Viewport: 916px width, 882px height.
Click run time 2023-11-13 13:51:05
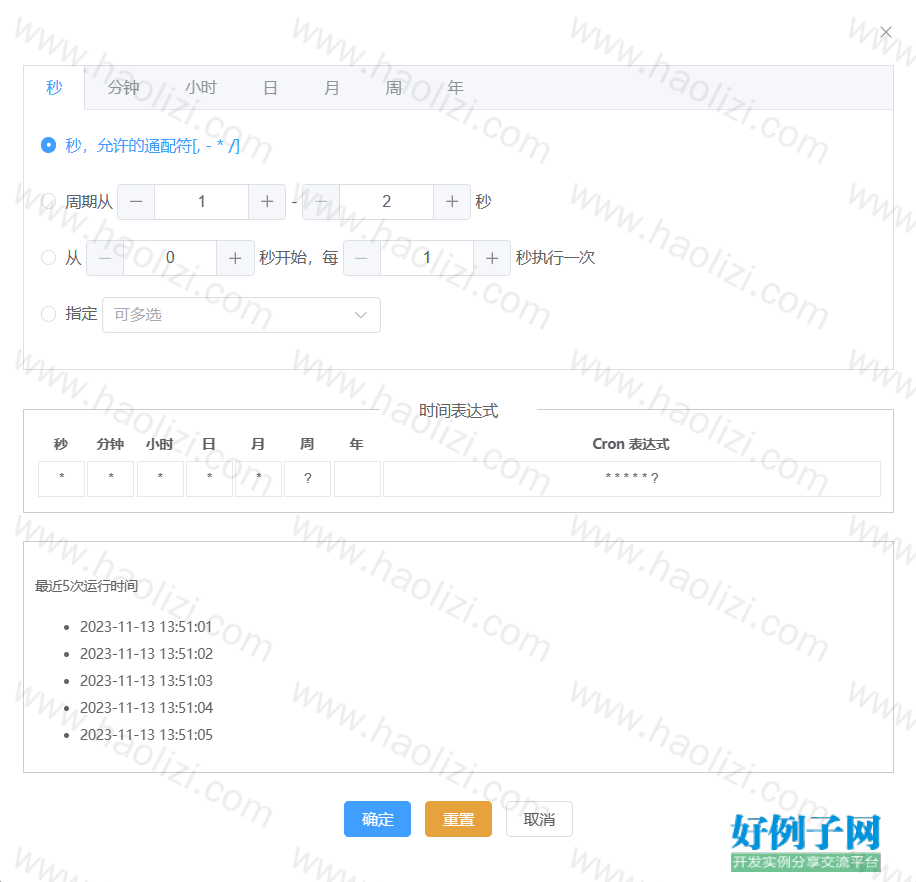coord(146,734)
